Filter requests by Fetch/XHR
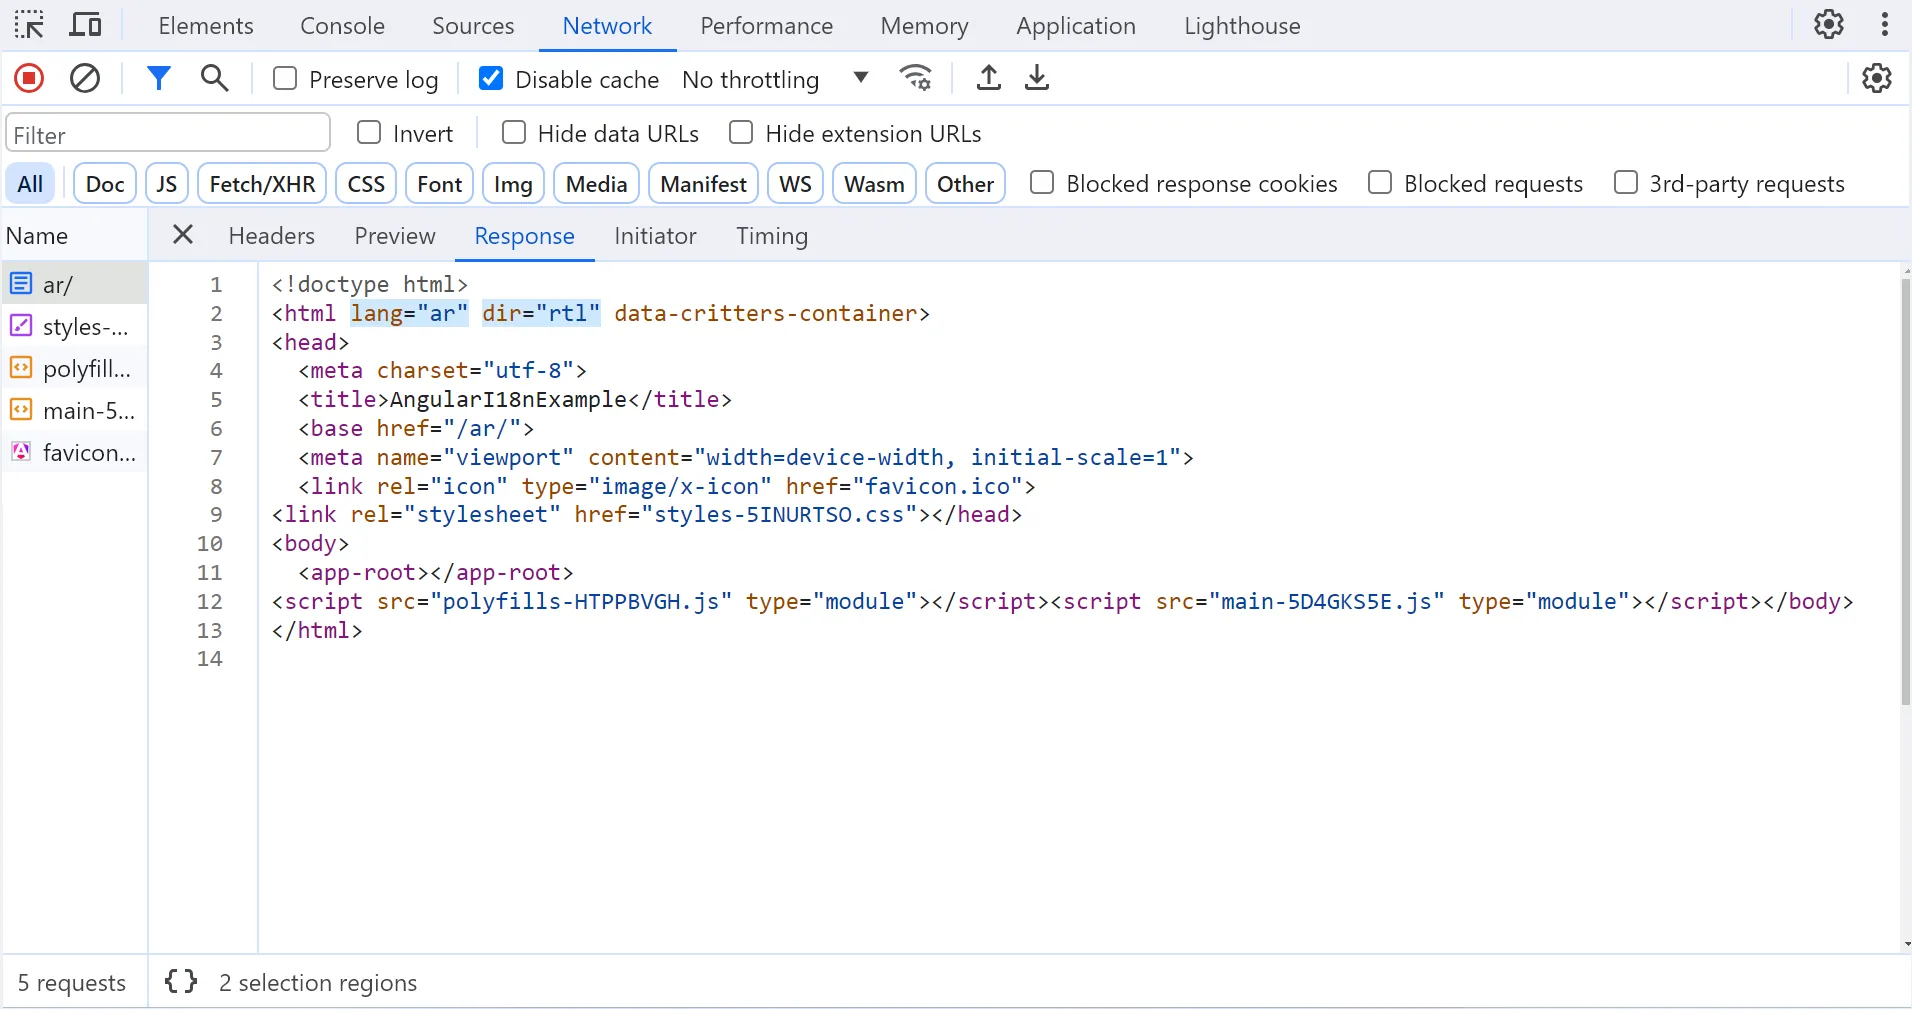 coord(262,184)
